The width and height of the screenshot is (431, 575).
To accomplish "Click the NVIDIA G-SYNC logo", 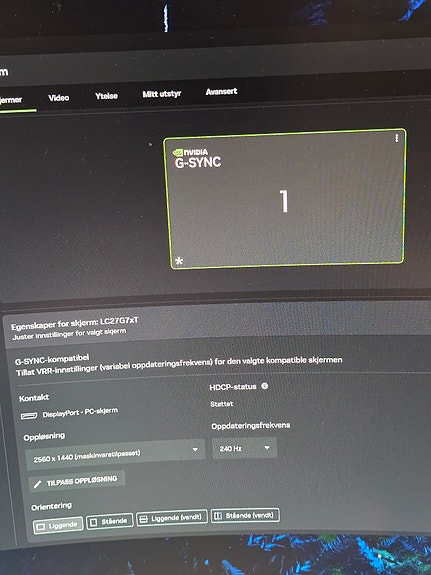I will point(197,158).
